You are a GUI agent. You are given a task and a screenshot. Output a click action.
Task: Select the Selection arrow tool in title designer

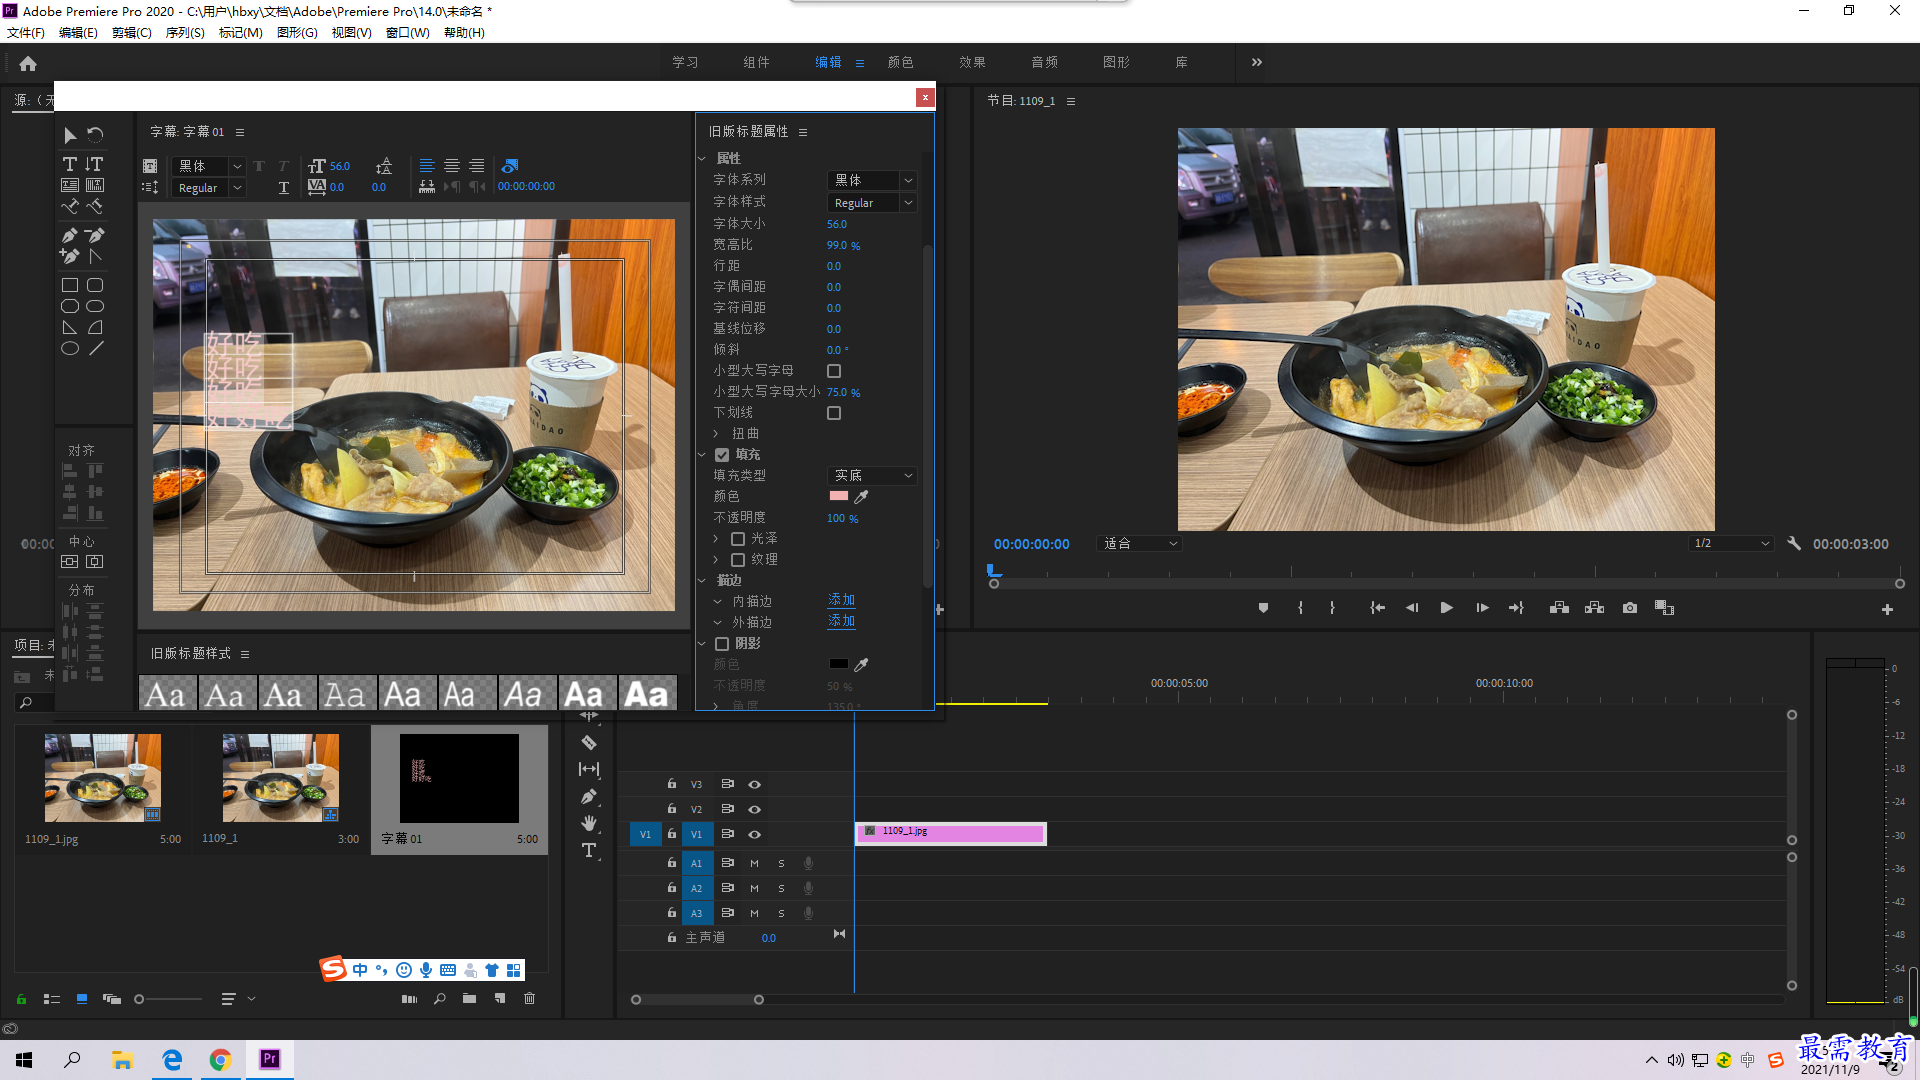point(70,135)
